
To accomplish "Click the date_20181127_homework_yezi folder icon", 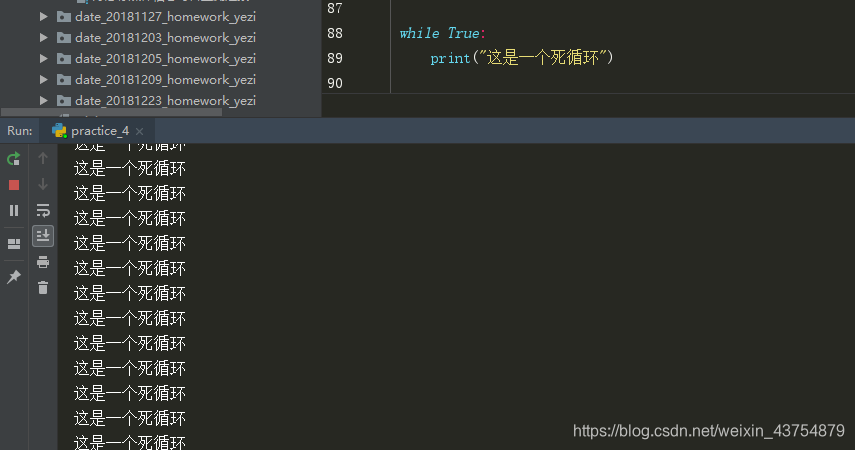I will (64, 17).
